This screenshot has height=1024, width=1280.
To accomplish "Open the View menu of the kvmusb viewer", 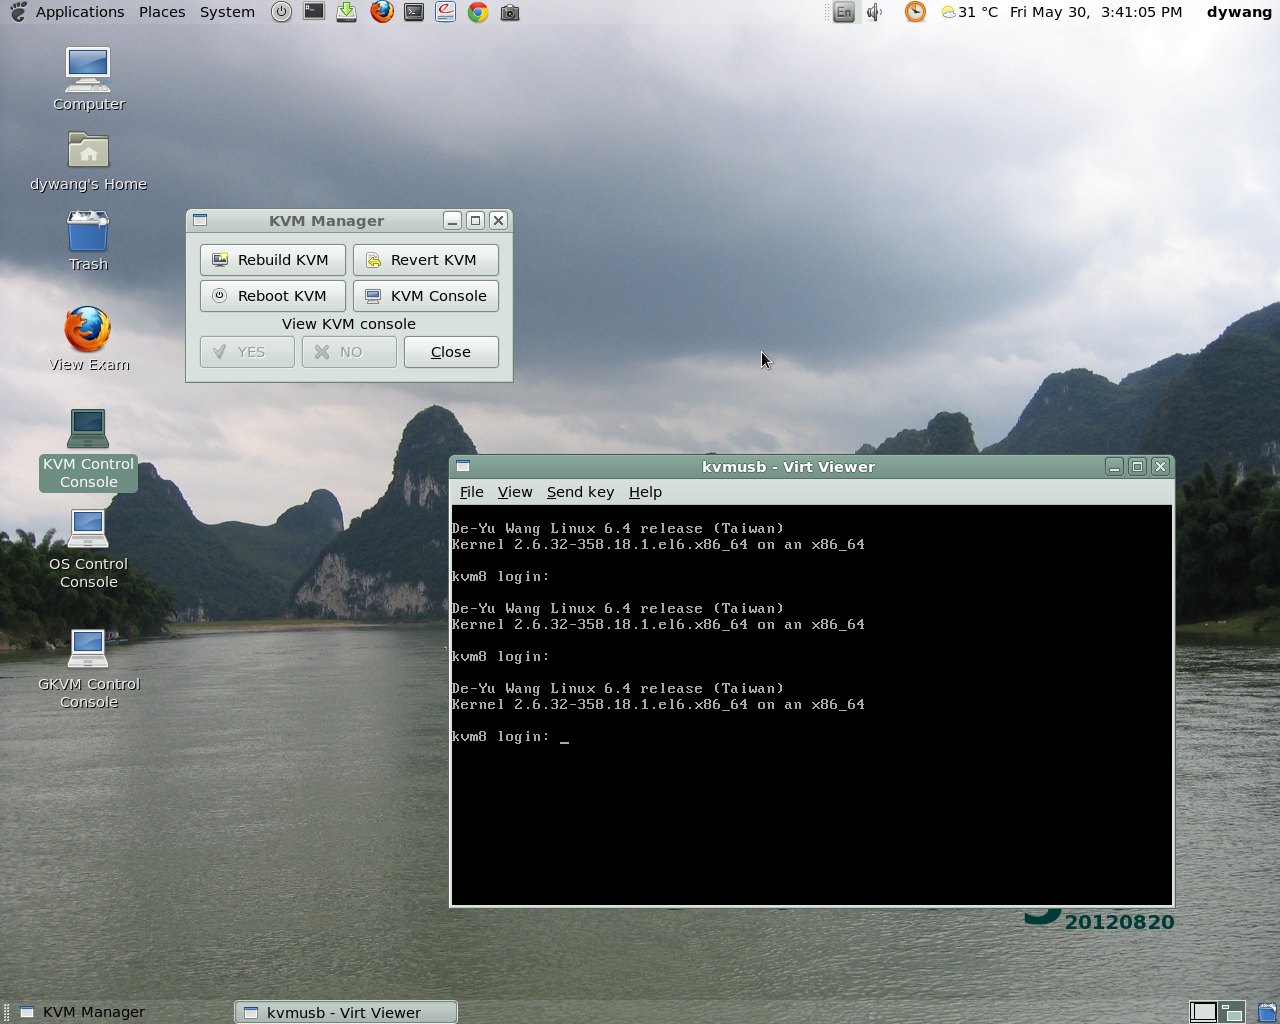I will (x=515, y=491).
